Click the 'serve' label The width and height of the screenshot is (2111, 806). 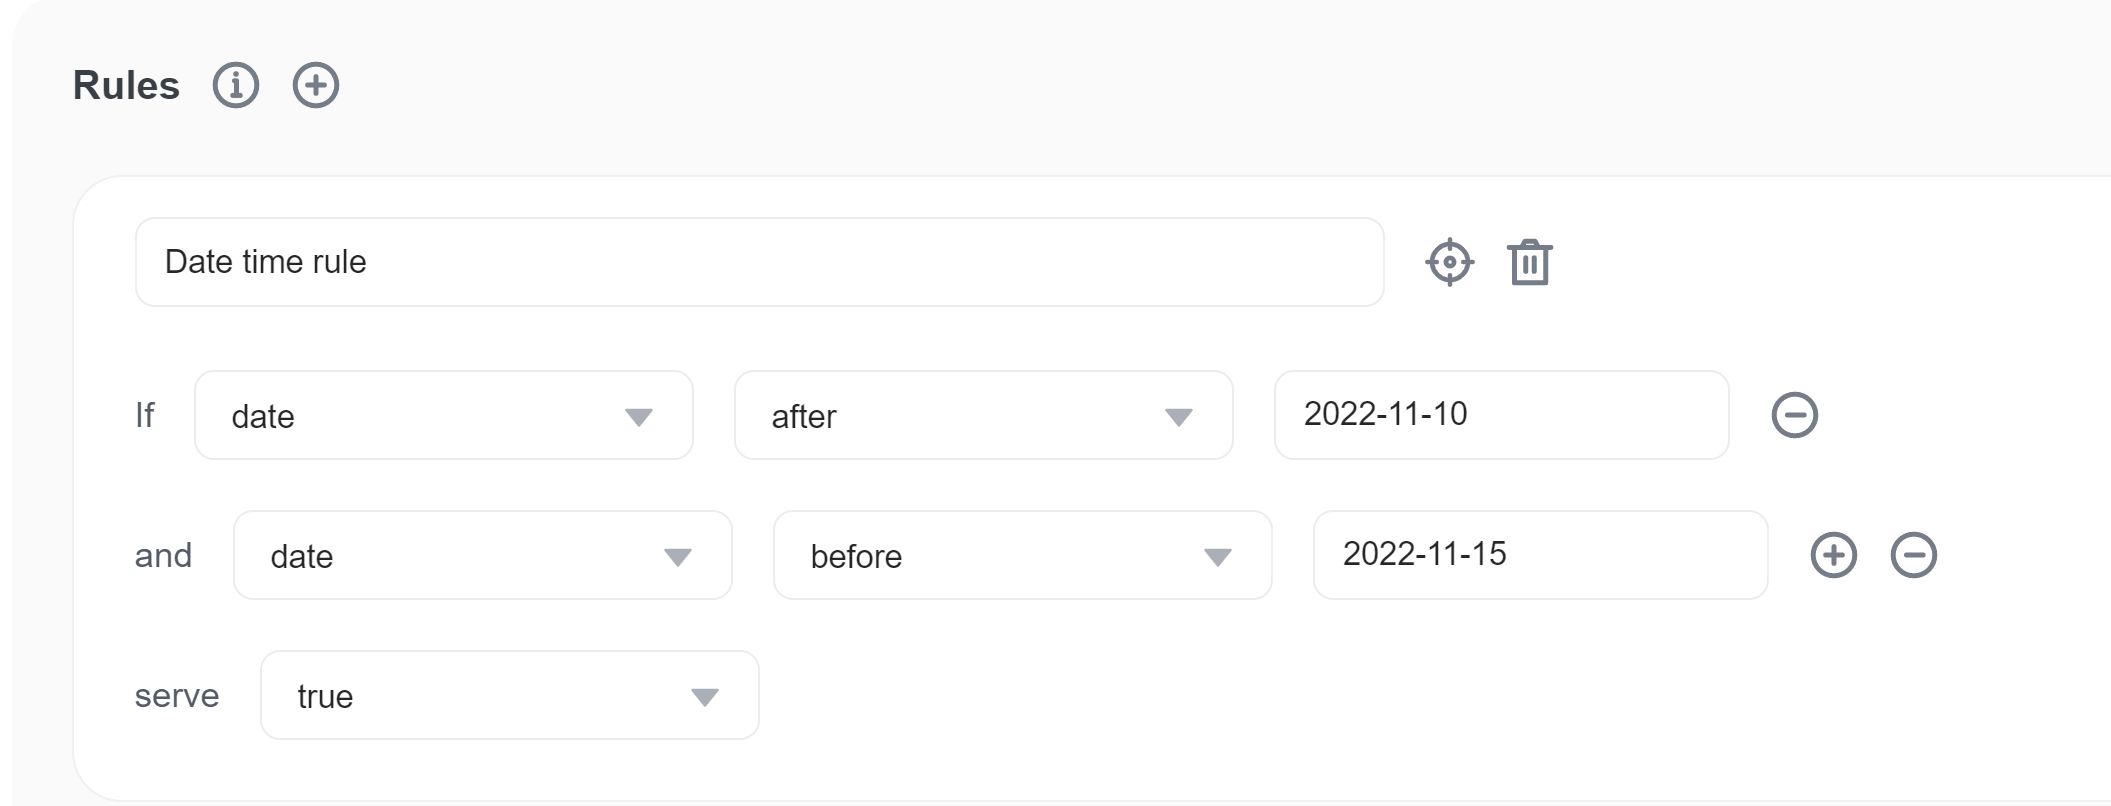click(x=177, y=695)
